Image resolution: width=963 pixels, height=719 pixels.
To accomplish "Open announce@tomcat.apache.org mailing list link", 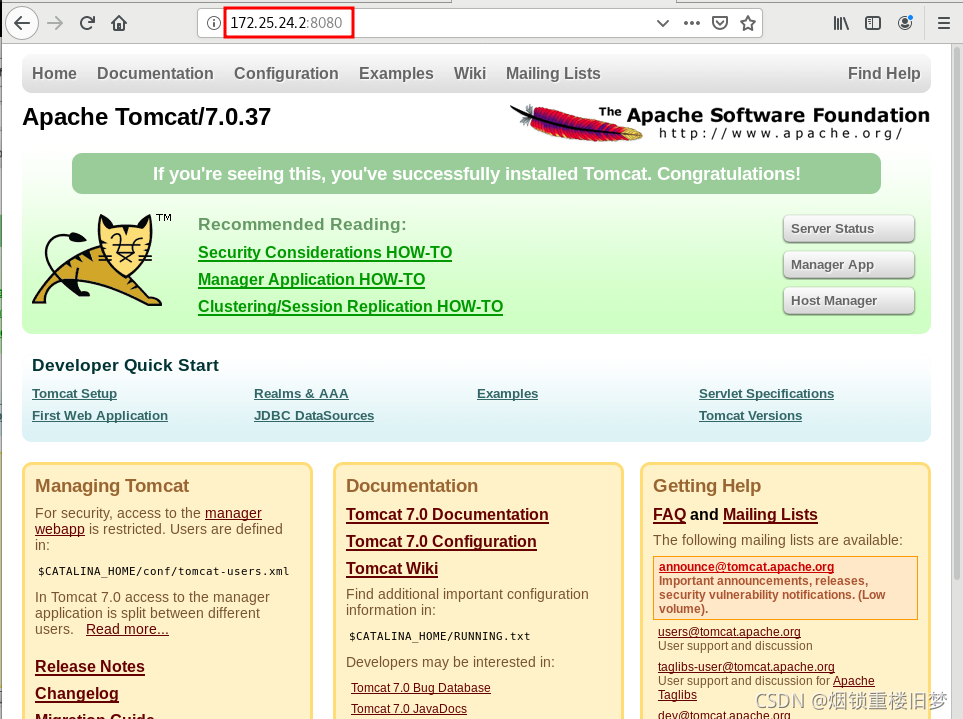I will coord(746,567).
